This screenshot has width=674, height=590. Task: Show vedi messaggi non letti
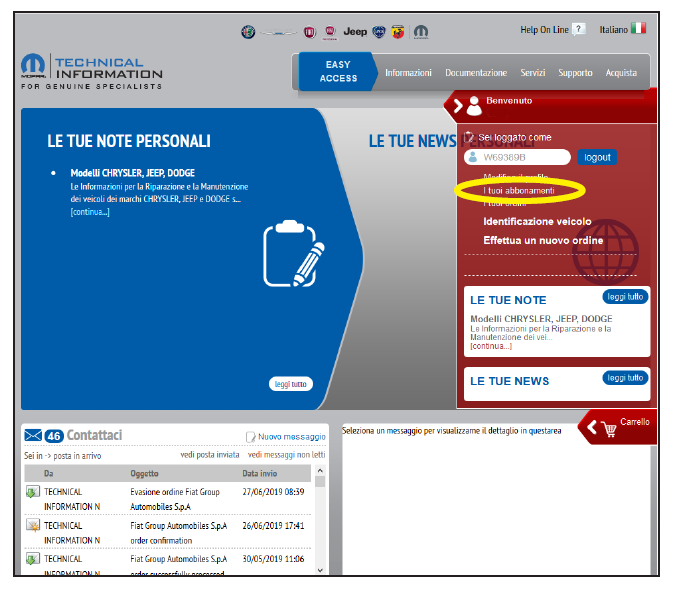tap(286, 455)
